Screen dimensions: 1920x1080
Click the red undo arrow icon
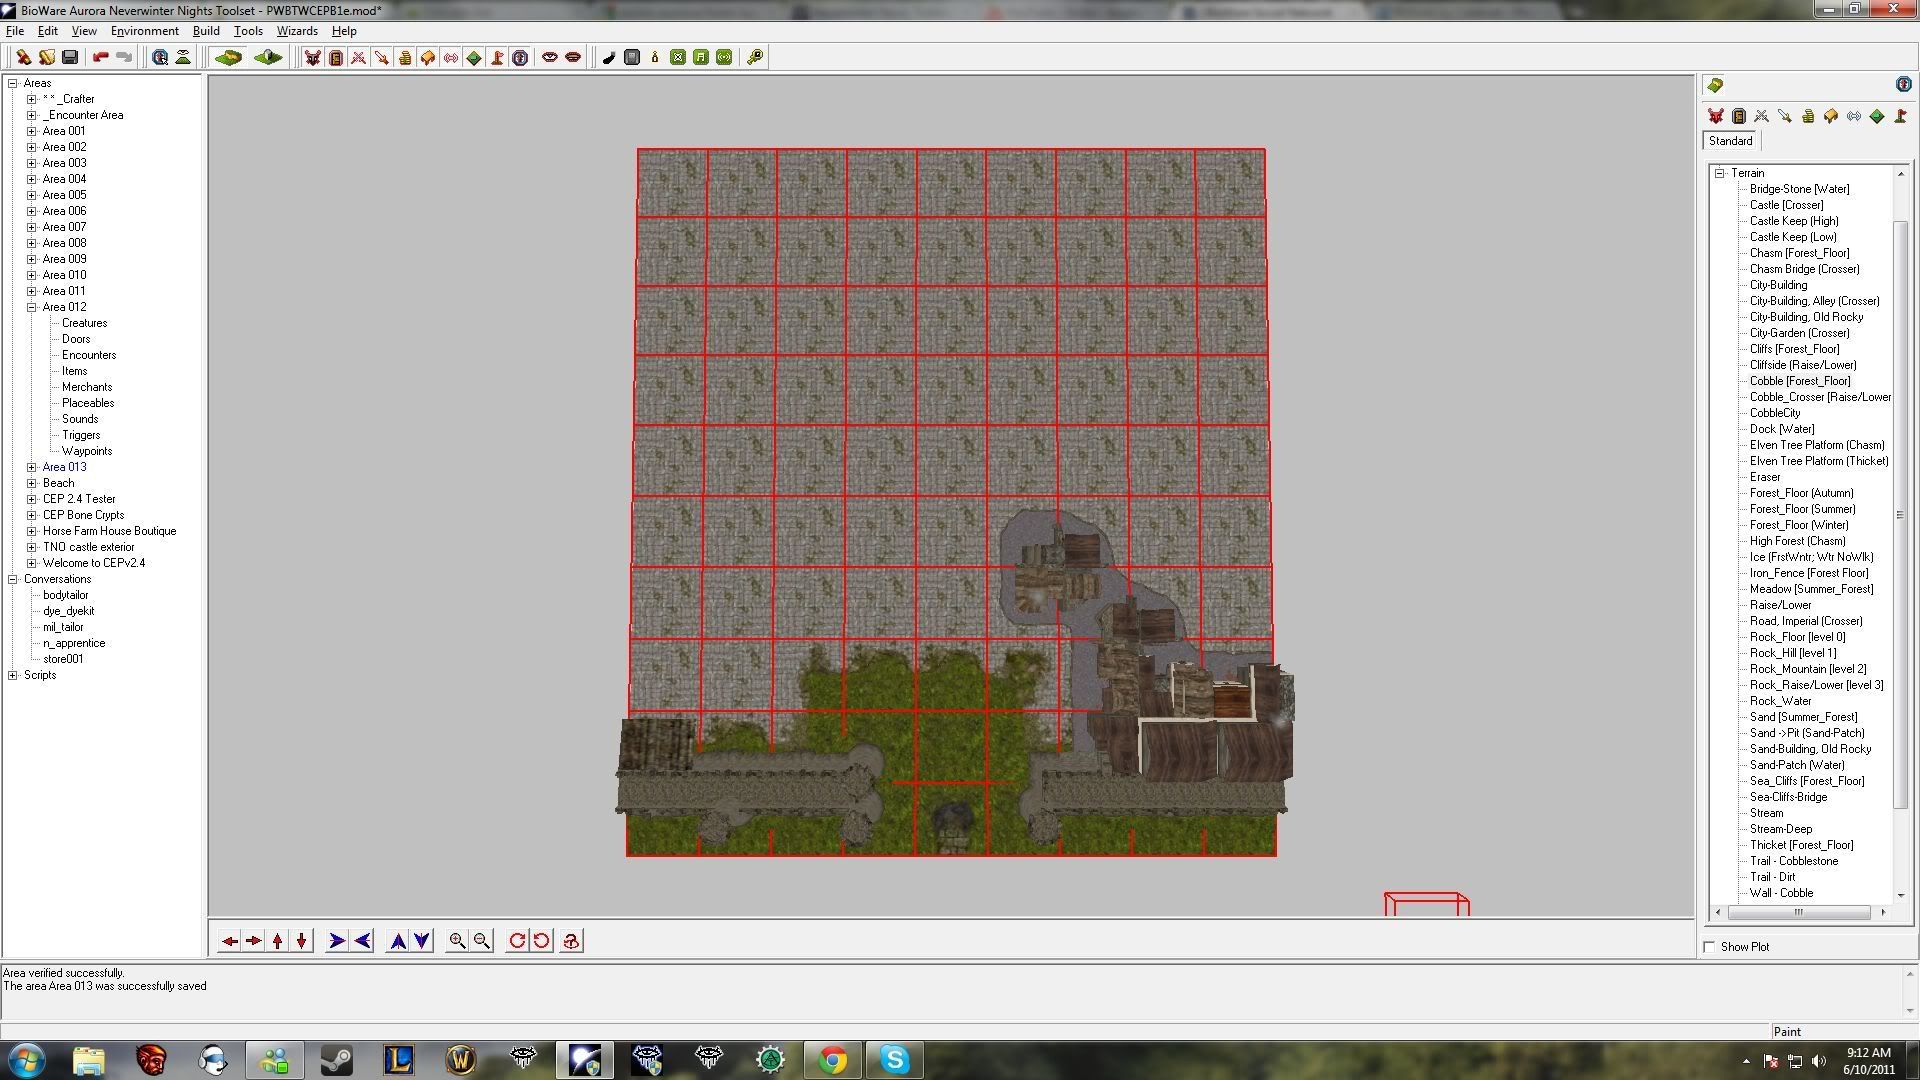click(x=100, y=57)
